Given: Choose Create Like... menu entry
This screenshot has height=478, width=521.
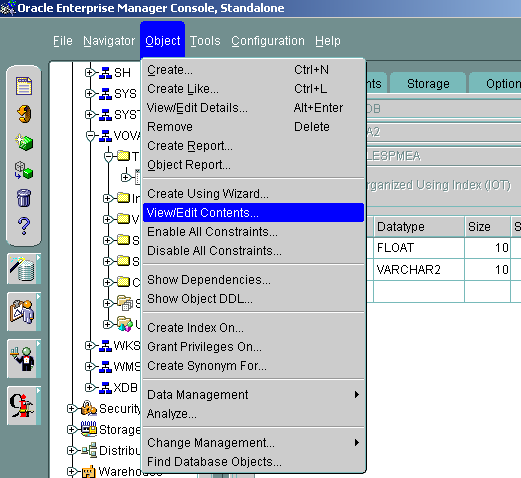Looking at the screenshot, I should (253, 89).
